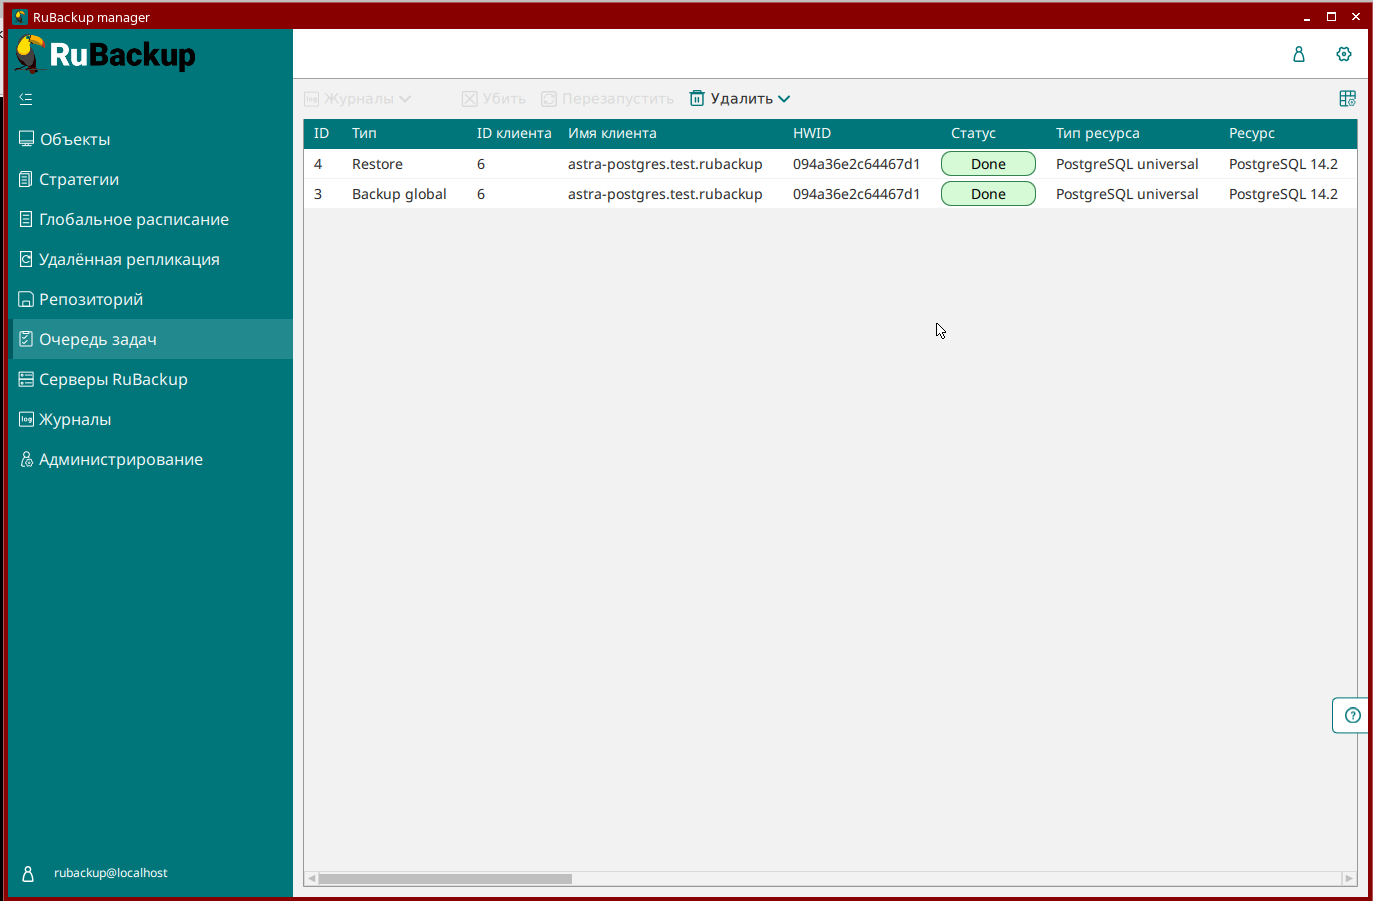Sort by the Статус column header
This screenshot has height=901, width=1373.
point(973,133)
